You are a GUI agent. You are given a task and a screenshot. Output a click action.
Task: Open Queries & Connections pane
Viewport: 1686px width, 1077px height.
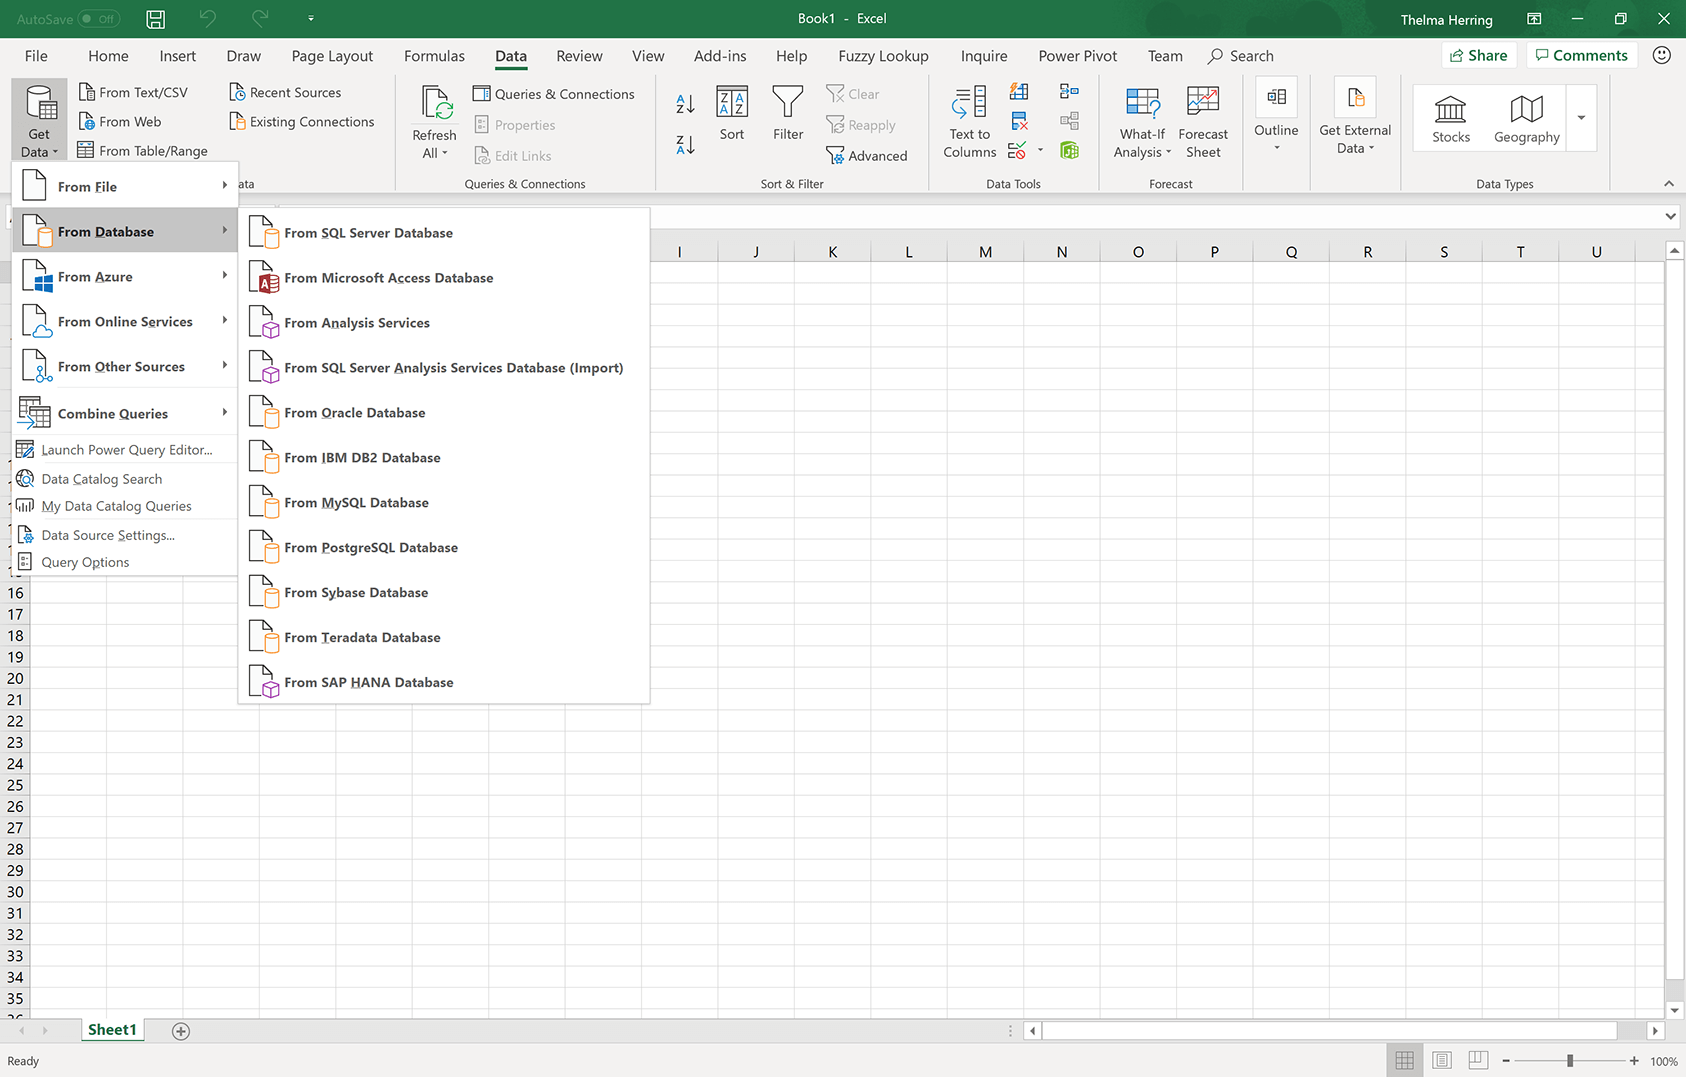coord(554,94)
